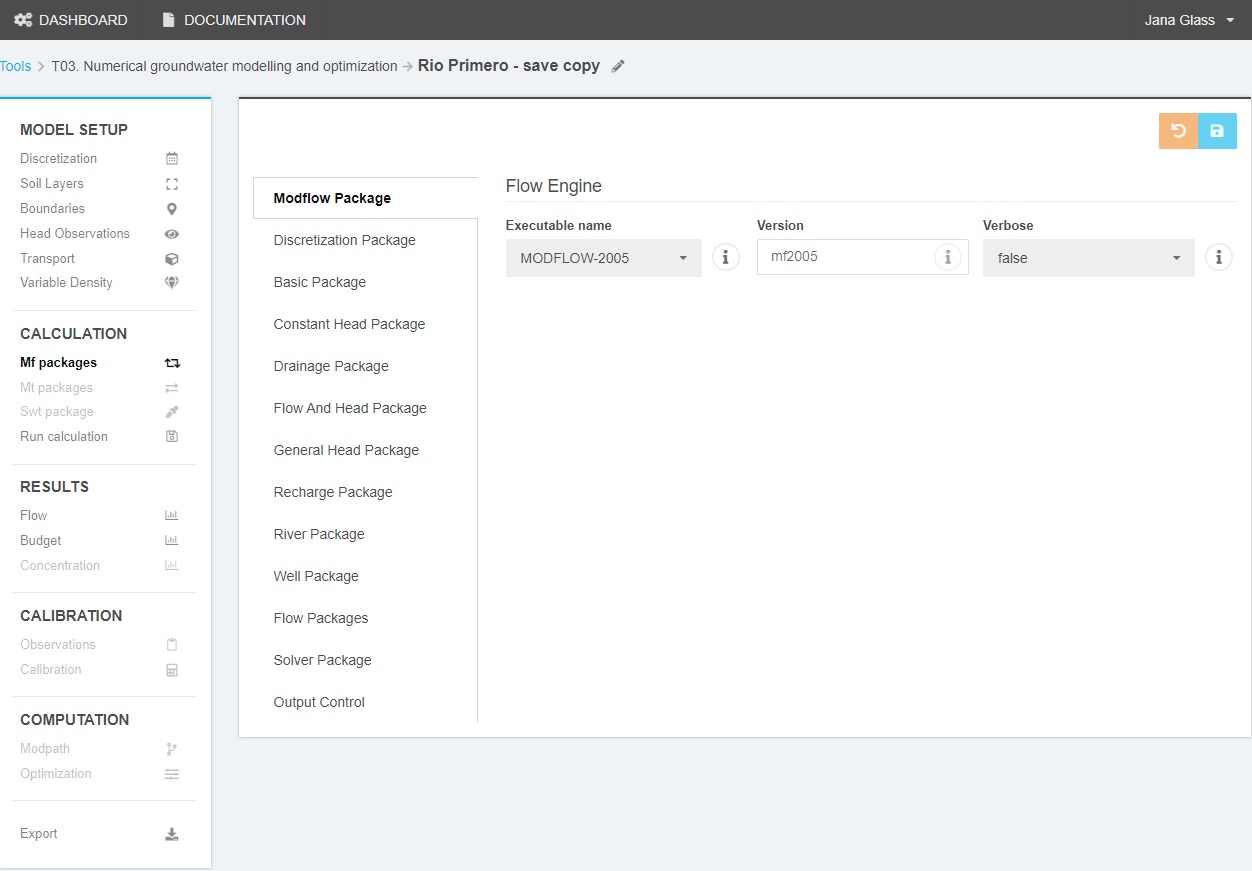Click the info icon beside Executable name
The height and width of the screenshot is (871, 1252).
point(725,257)
